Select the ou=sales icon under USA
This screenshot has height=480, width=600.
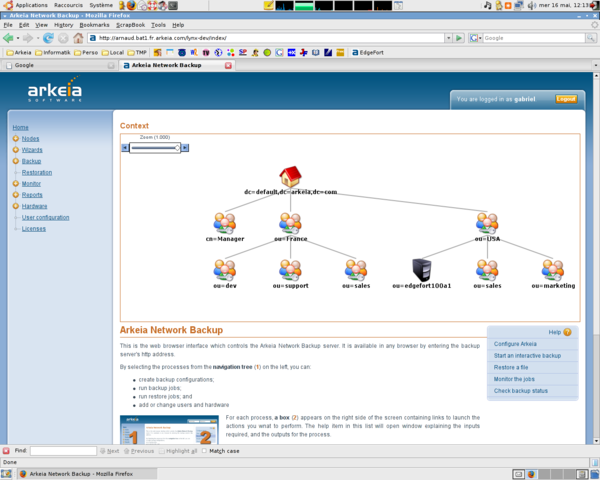487,270
